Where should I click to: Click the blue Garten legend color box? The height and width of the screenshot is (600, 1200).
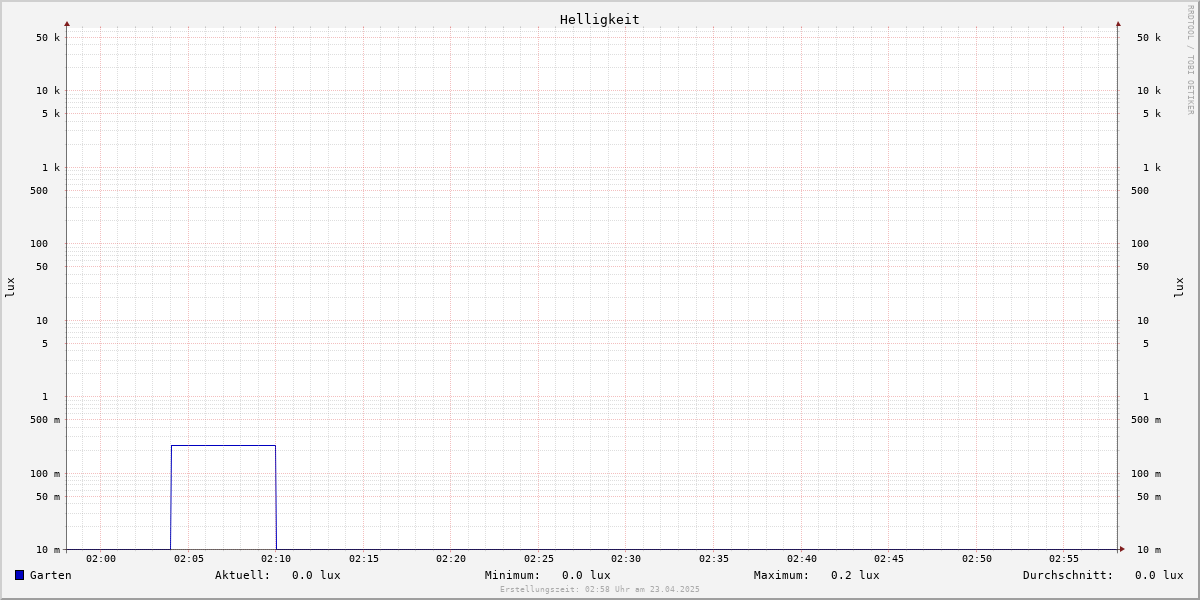click(x=19, y=575)
